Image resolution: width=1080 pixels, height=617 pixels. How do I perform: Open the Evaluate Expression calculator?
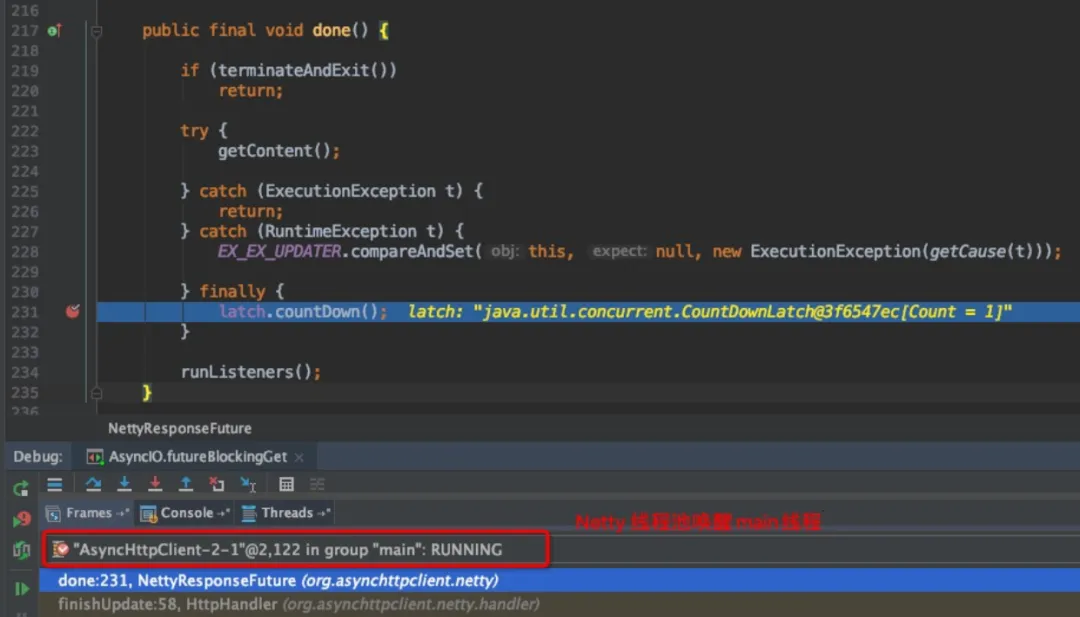click(x=287, y=484)
